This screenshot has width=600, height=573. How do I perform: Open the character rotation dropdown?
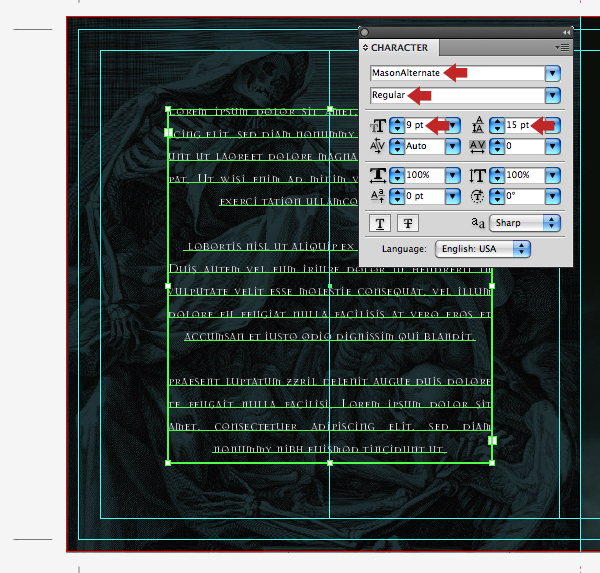(x=553, y=197)
